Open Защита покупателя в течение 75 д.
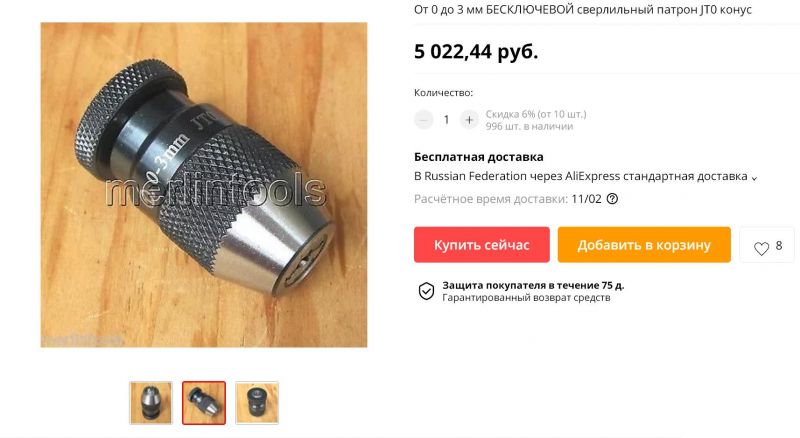Image resolution: width=800 pixels, height=438 pixels. (533, 285)
